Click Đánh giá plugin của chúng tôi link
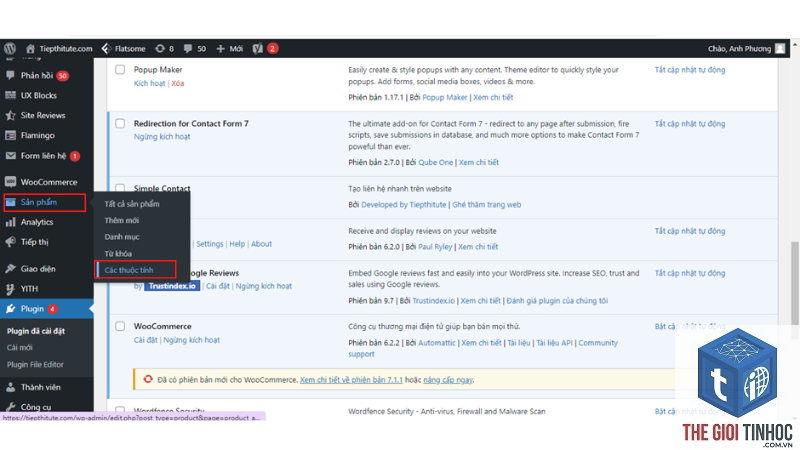The width and height of the screenshot is (800, 450). pos(557,301)
